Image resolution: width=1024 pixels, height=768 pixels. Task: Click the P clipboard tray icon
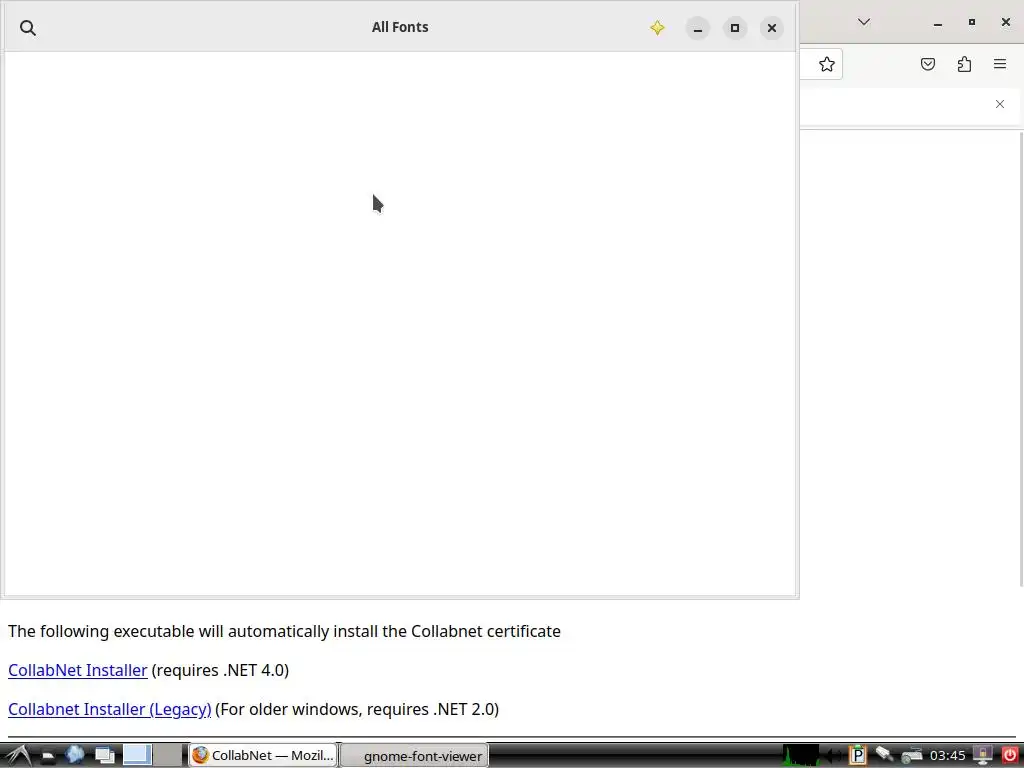point(857,756)
